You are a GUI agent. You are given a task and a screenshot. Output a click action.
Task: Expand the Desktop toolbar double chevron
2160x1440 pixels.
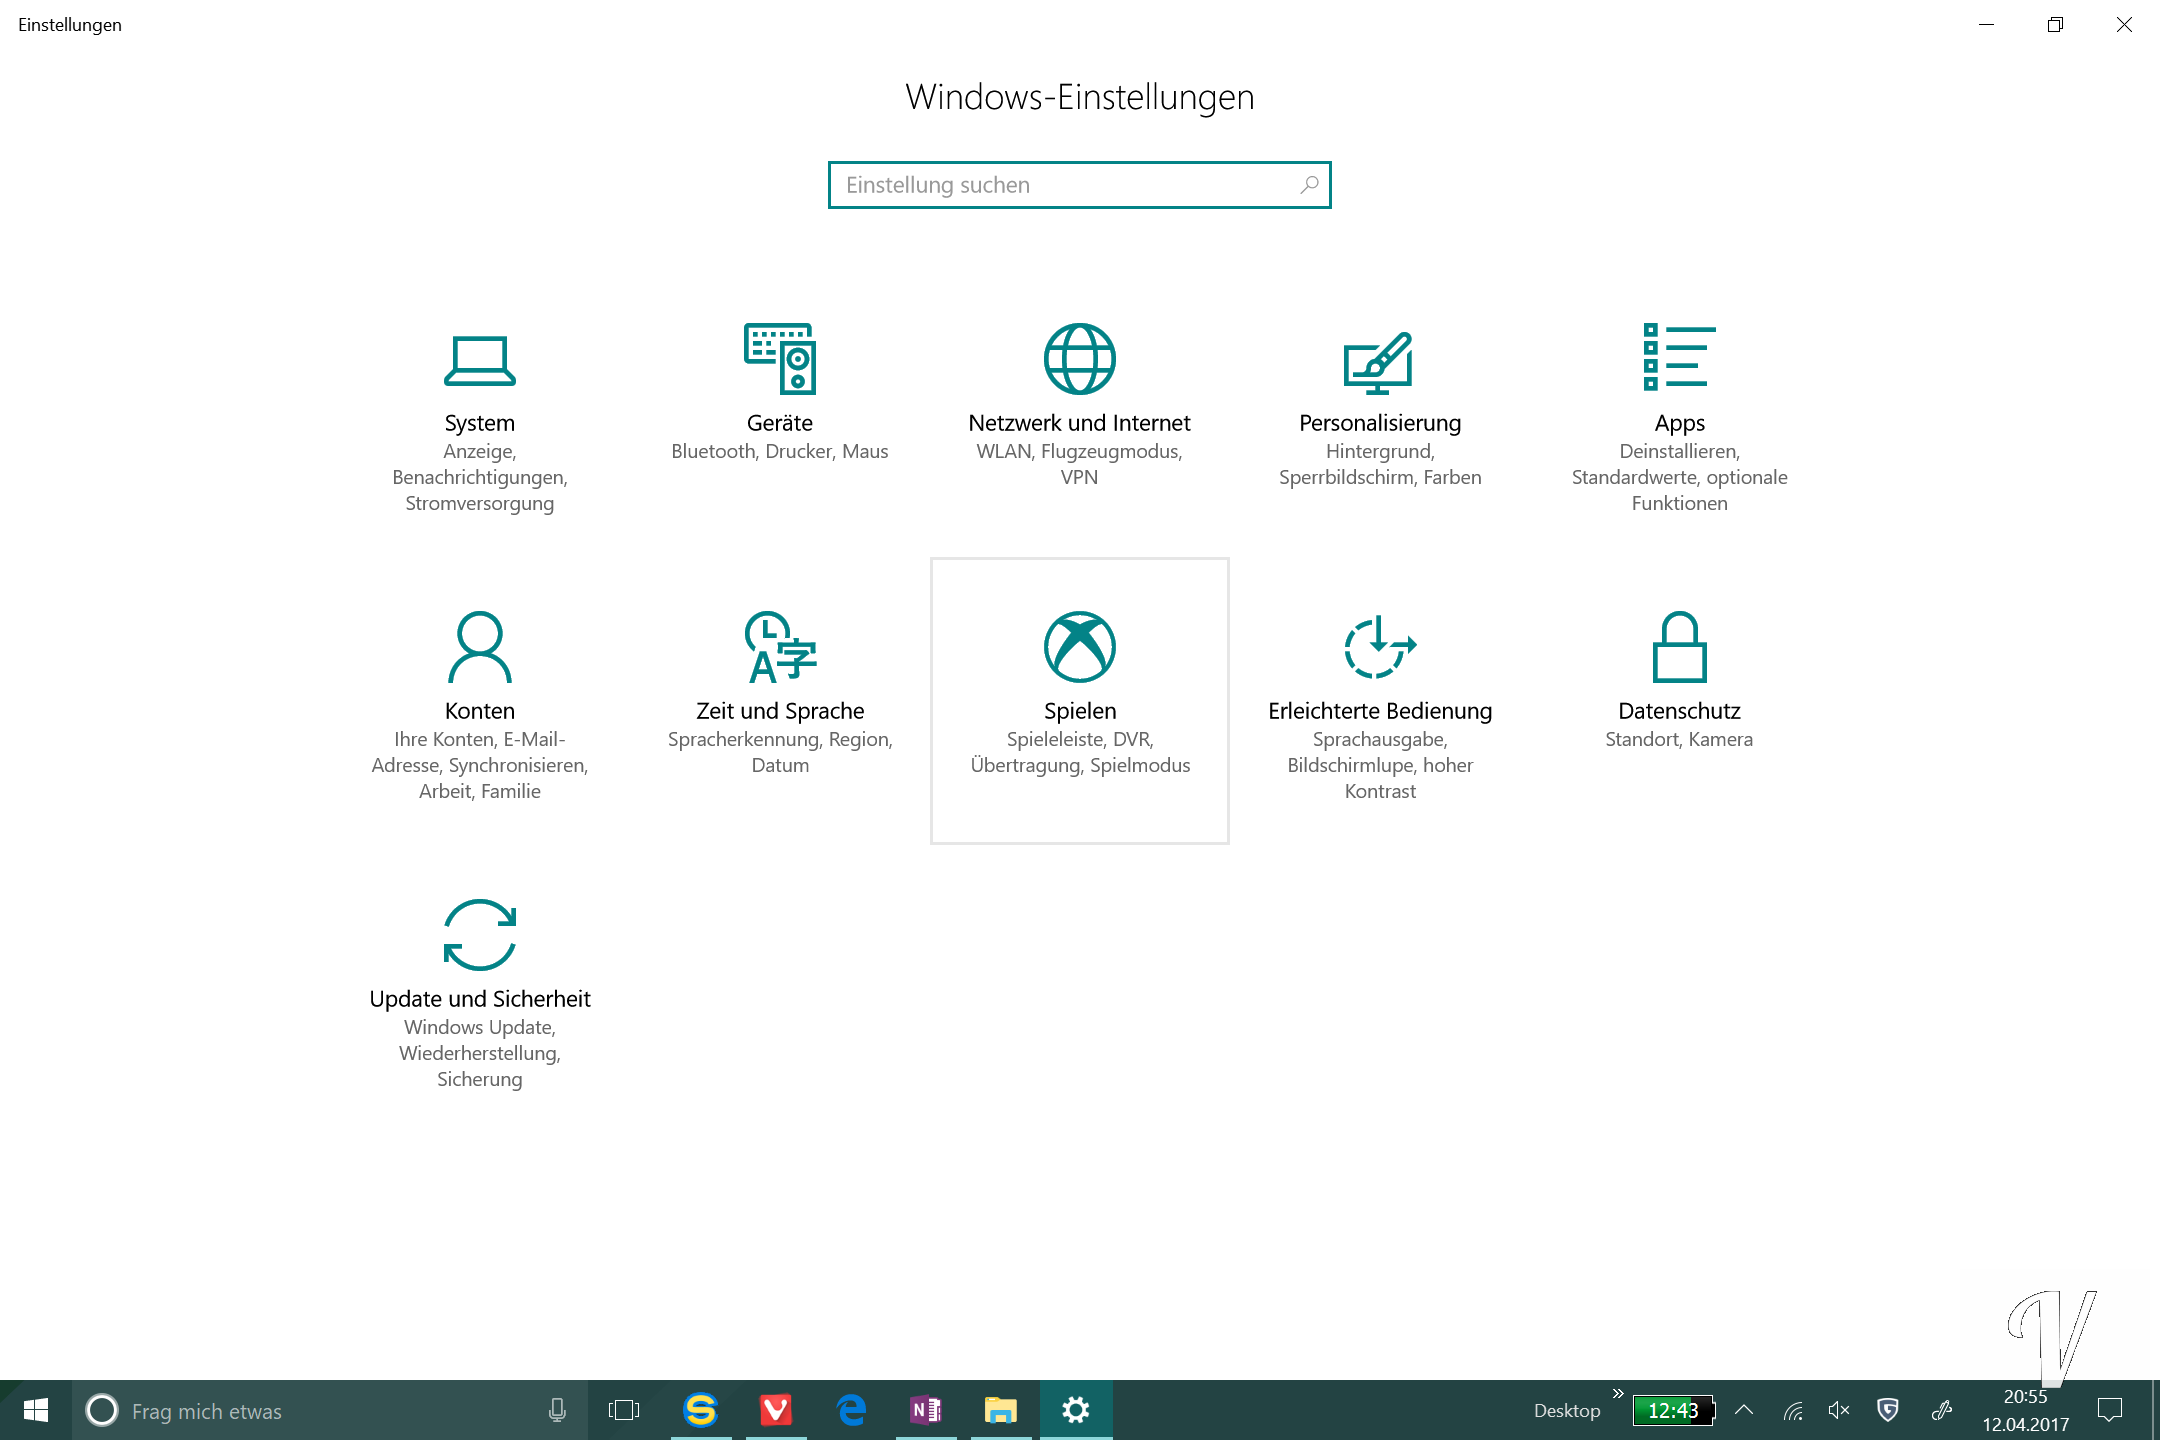[1618, 1394]
